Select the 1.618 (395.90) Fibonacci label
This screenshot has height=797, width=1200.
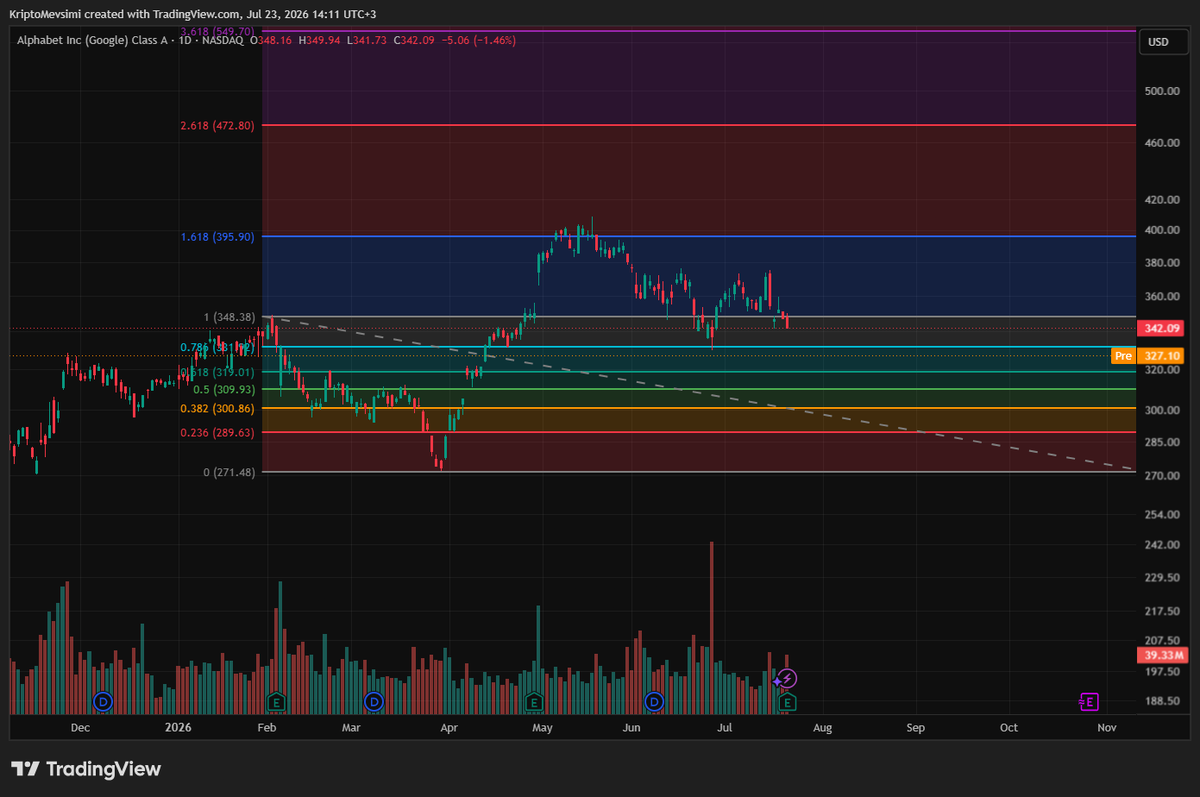(217, 237)
